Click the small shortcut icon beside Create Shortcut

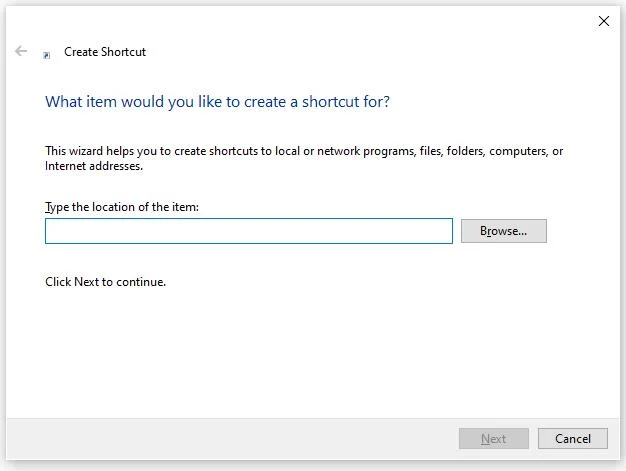click(47, 55)
